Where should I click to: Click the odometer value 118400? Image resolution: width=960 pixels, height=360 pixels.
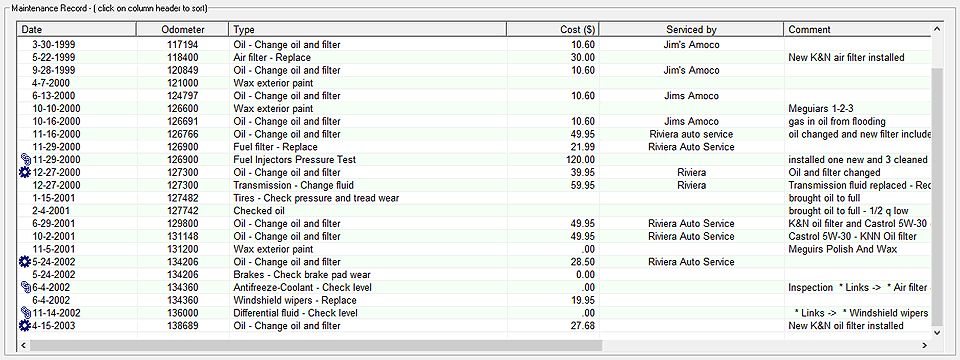click(182, 58)
